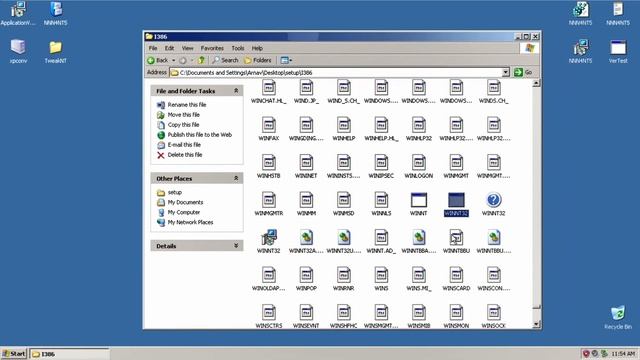Select the WINLOGON file icon
Viewport: 640px width, 360px height.
tap(419, 163)
